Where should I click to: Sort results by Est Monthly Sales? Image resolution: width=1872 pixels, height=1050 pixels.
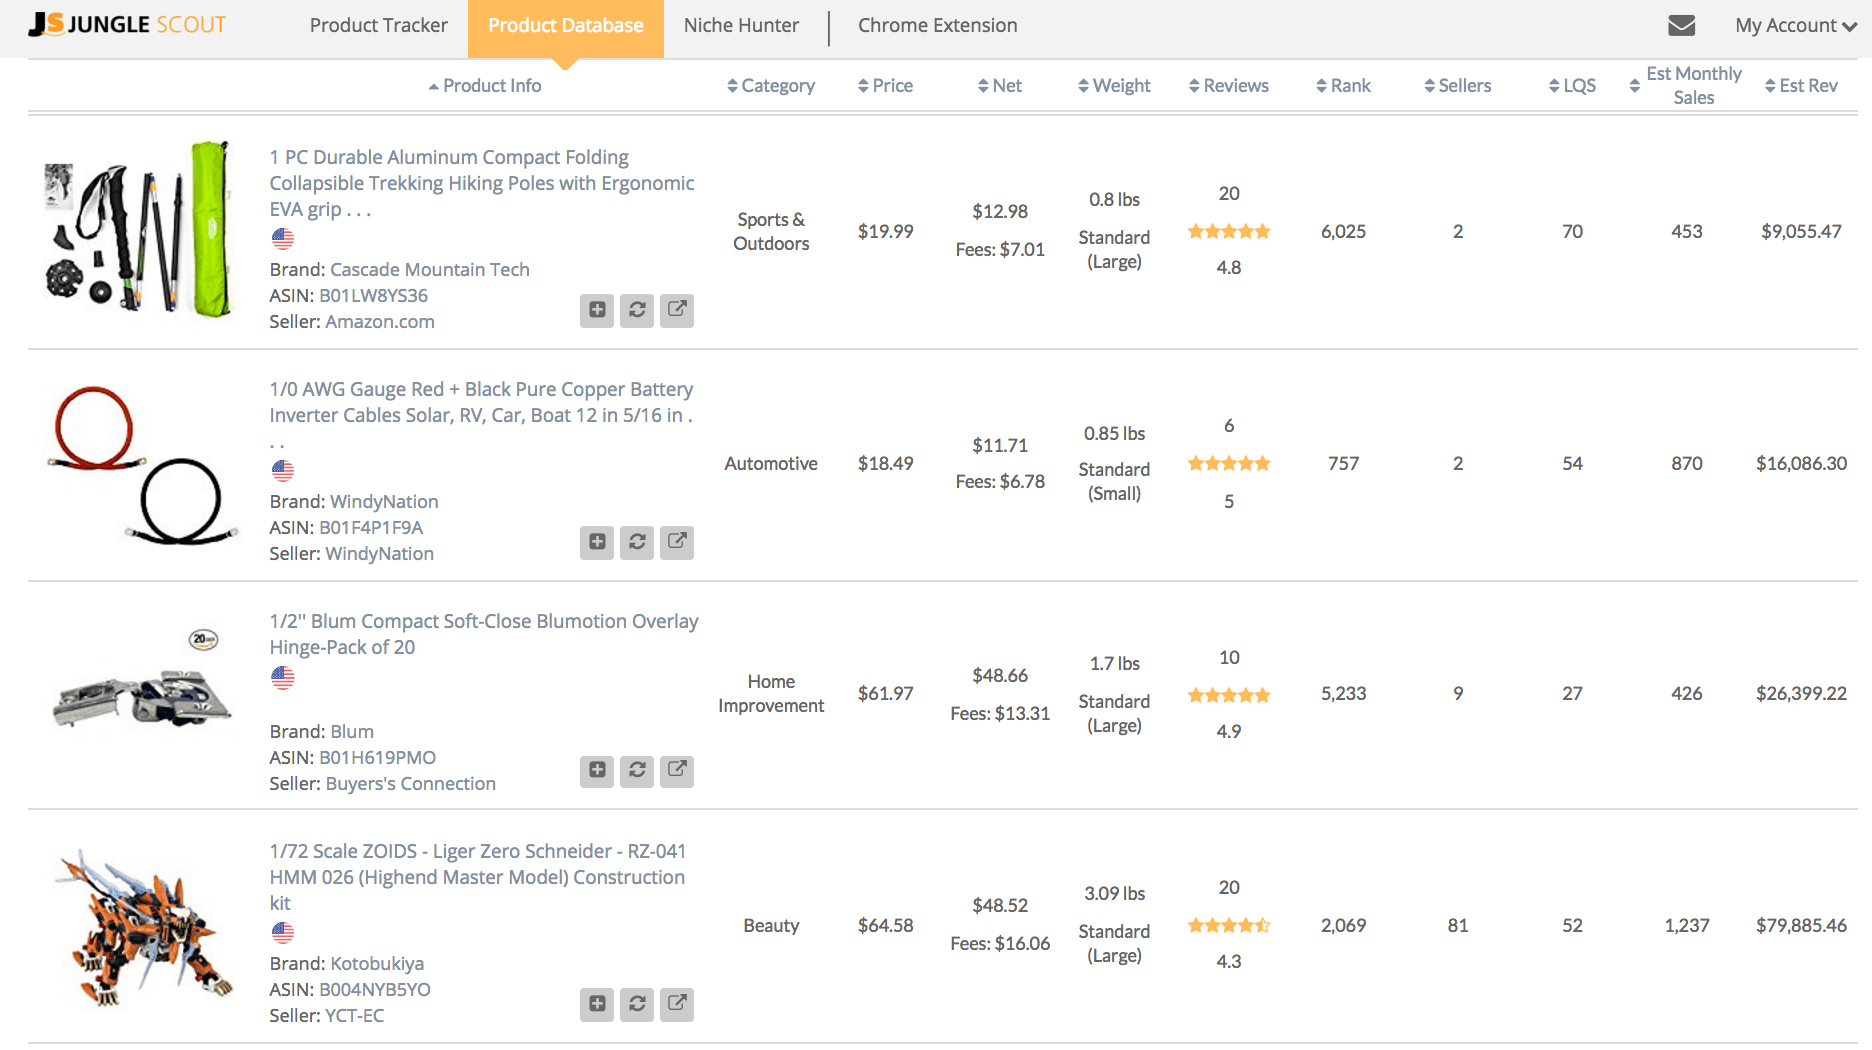[1692, 86]
